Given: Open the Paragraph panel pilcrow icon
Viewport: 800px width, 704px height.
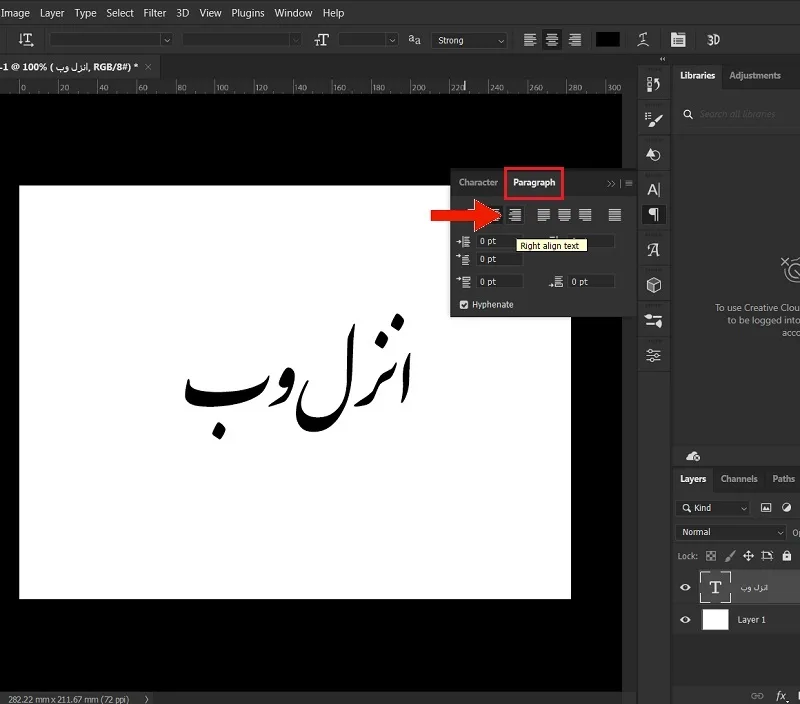Looking at the screenshot, I should coord(654,214).
